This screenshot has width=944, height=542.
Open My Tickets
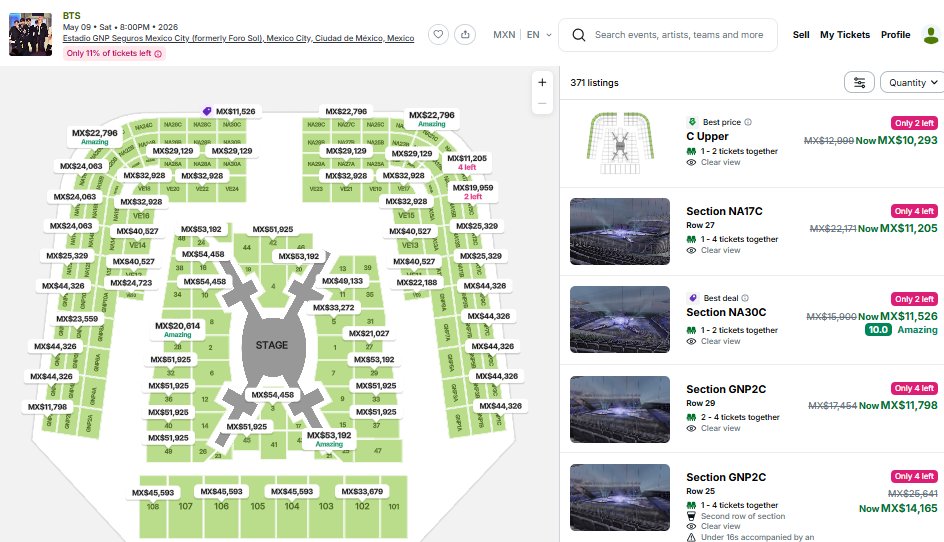pos(845,35)
